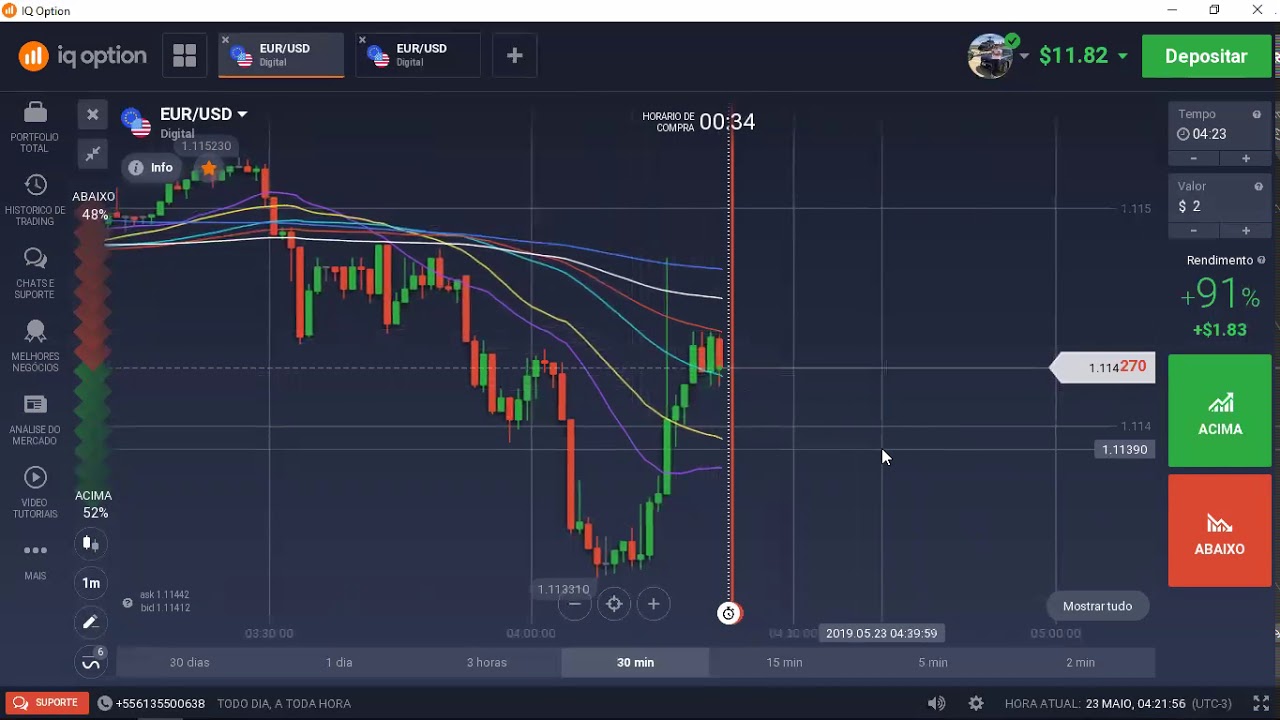Open Melhores Negócios leaderboard

(35, 346)
